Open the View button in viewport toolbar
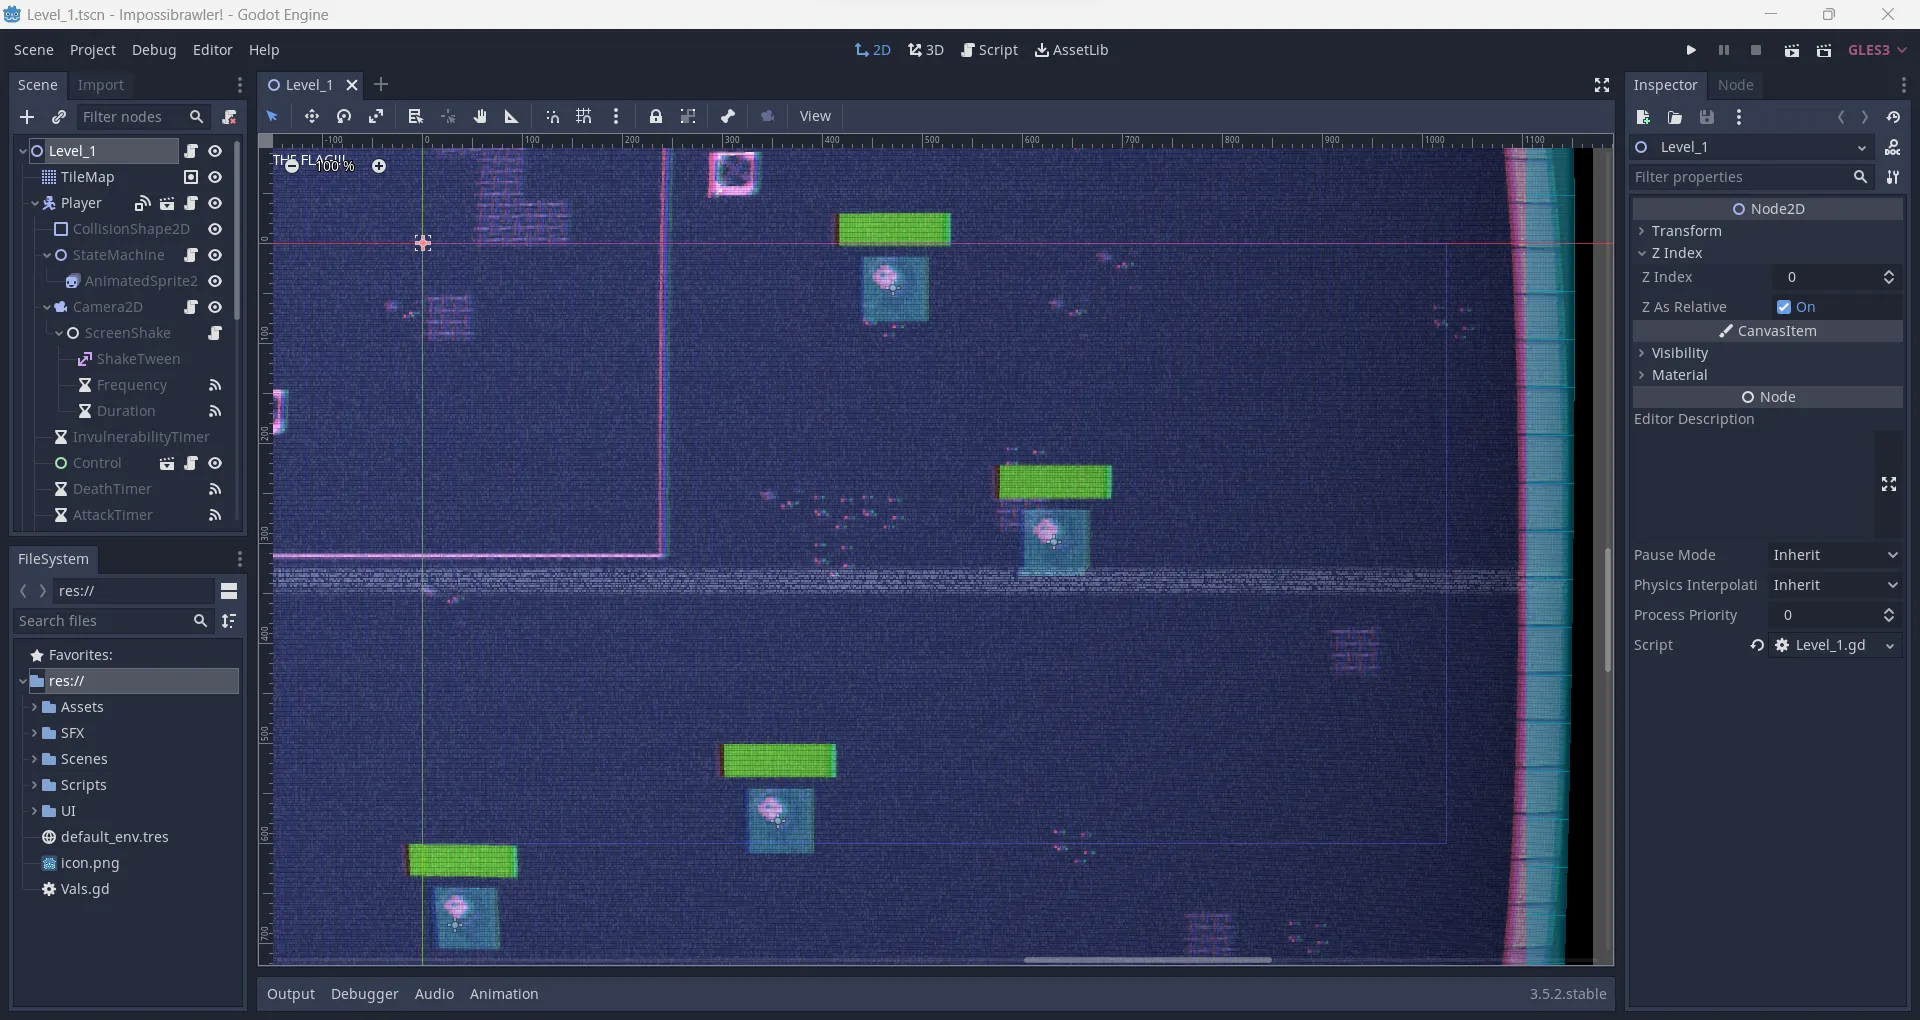This screenshot has height=1020, width=1920. click(815, 117)
